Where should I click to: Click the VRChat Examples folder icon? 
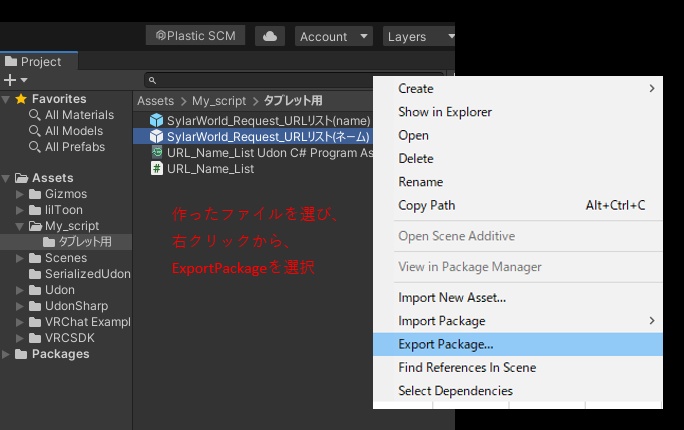(35, 322)
